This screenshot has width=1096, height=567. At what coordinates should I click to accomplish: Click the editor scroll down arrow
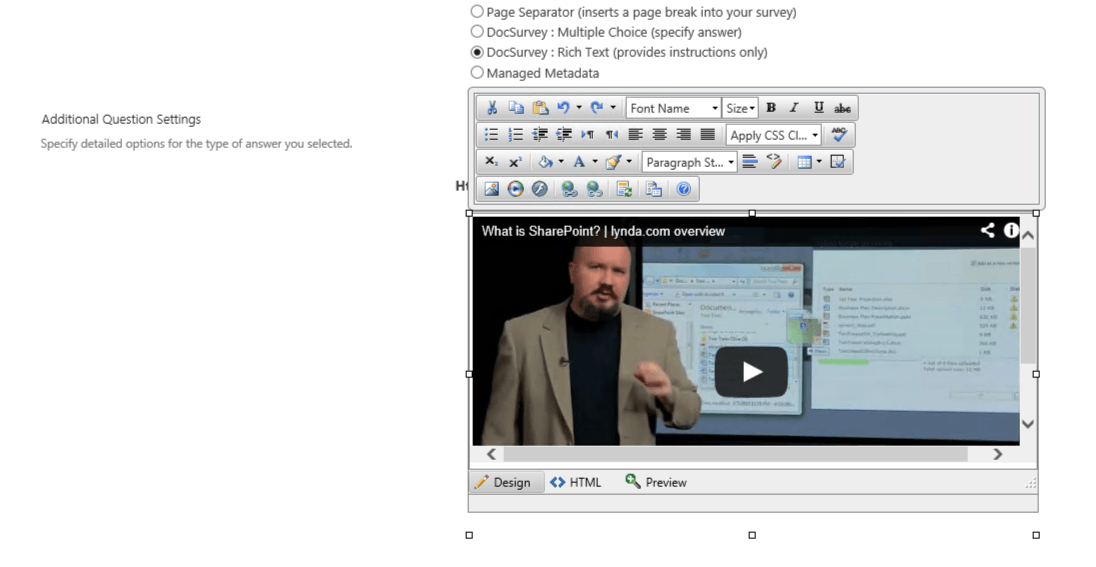(x=1028, y=424)
